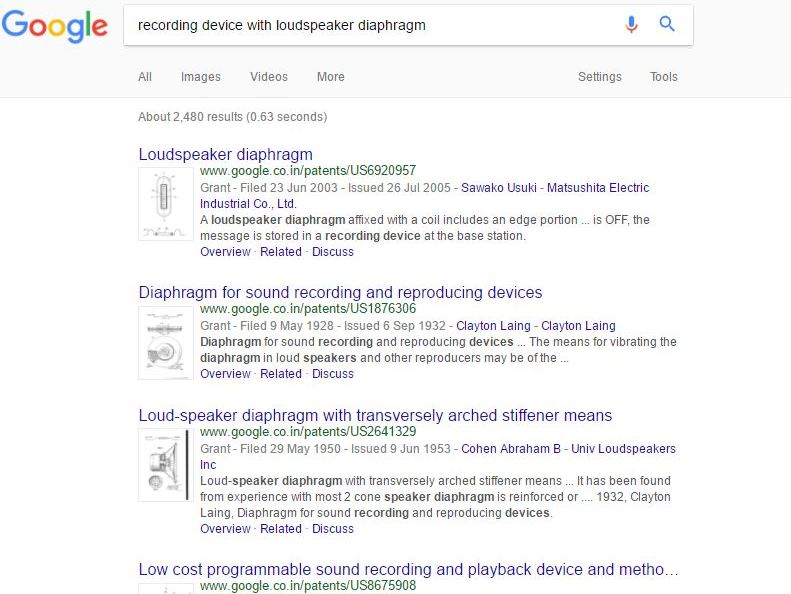Click in the search query text field

click(370, 25)
